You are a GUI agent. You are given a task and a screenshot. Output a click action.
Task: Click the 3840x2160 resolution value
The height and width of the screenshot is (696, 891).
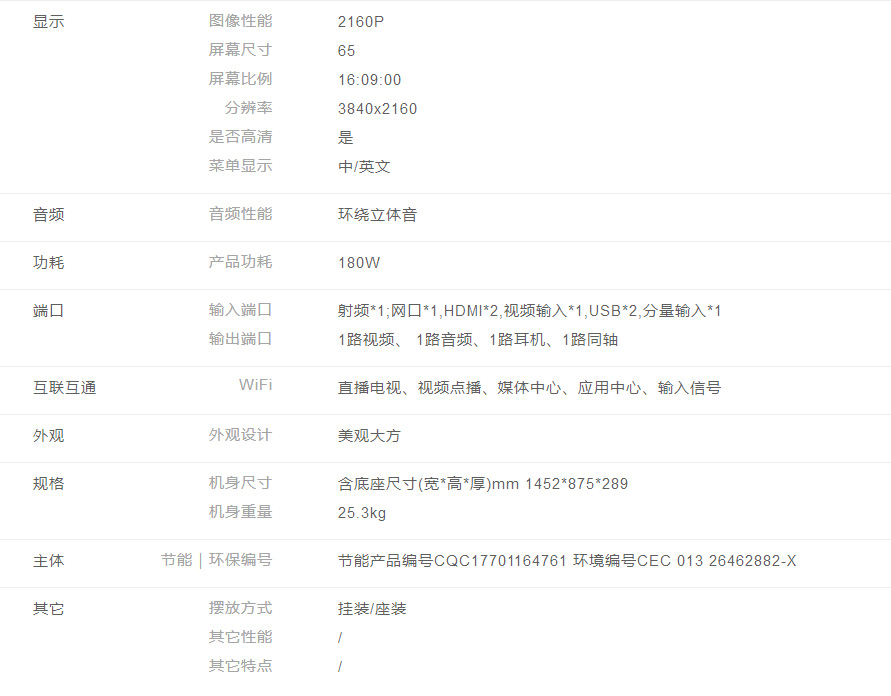pyautogui.click(x=377, y=109)
